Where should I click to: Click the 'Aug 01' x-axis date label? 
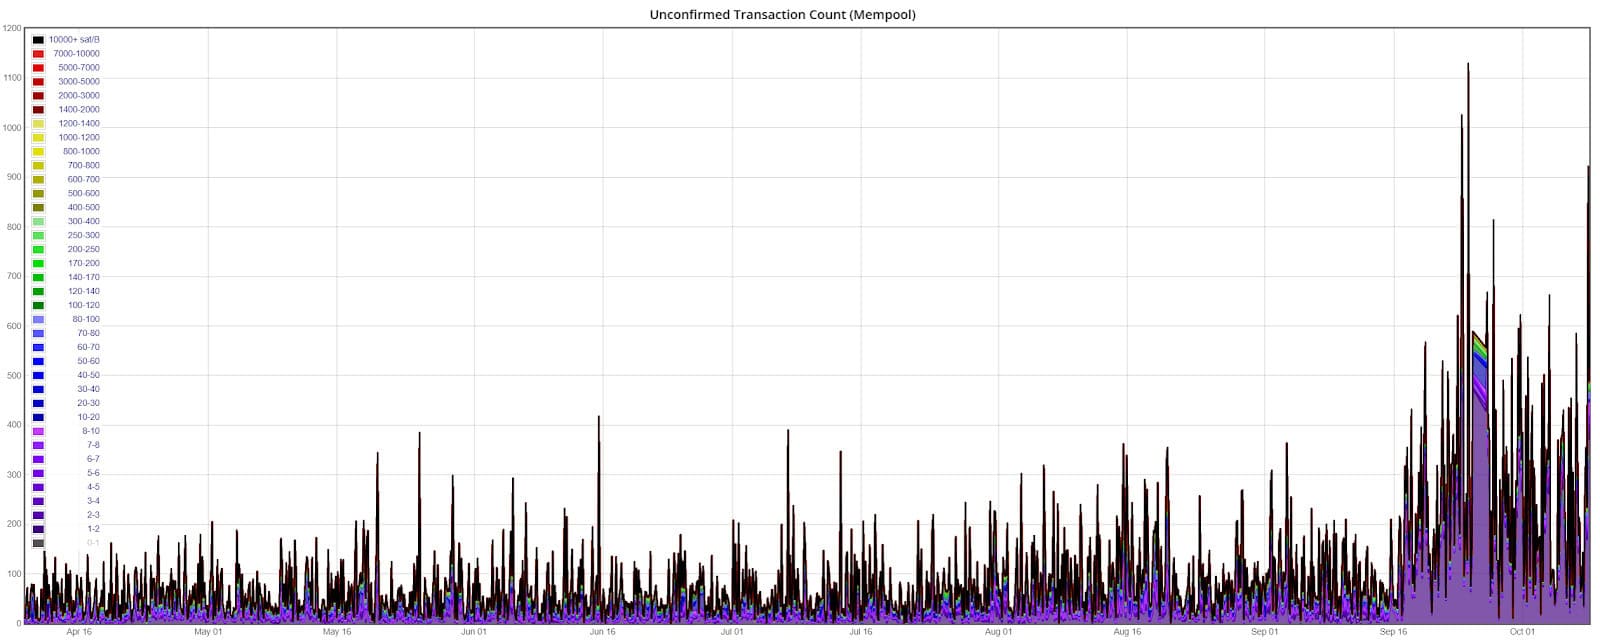tap(998, 632)
